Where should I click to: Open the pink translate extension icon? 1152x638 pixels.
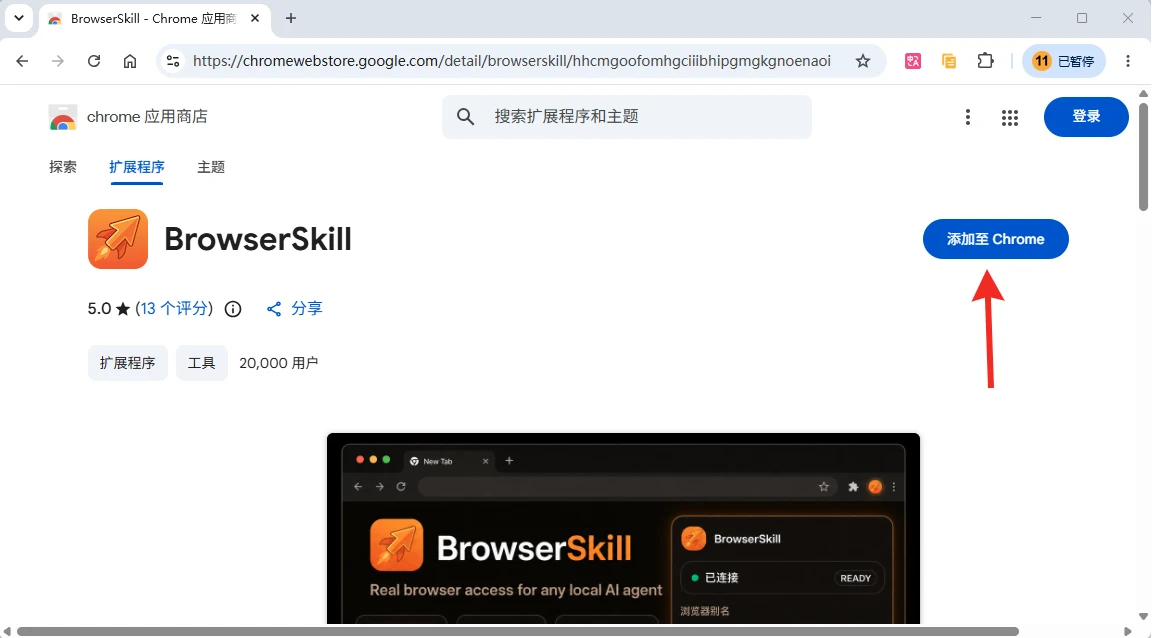click(913, 61)
